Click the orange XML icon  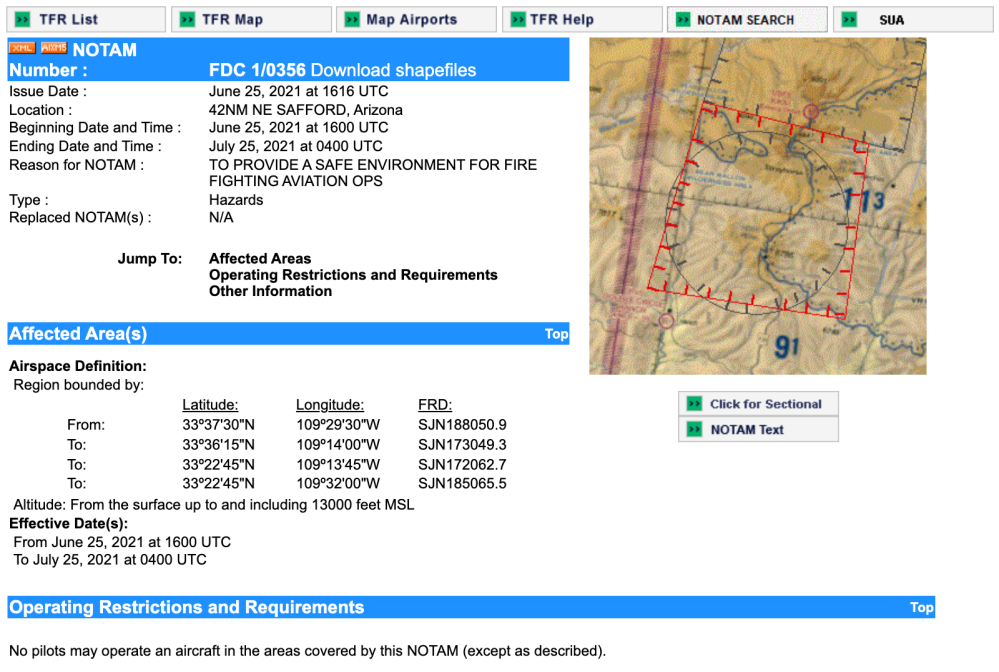point(22,49)
